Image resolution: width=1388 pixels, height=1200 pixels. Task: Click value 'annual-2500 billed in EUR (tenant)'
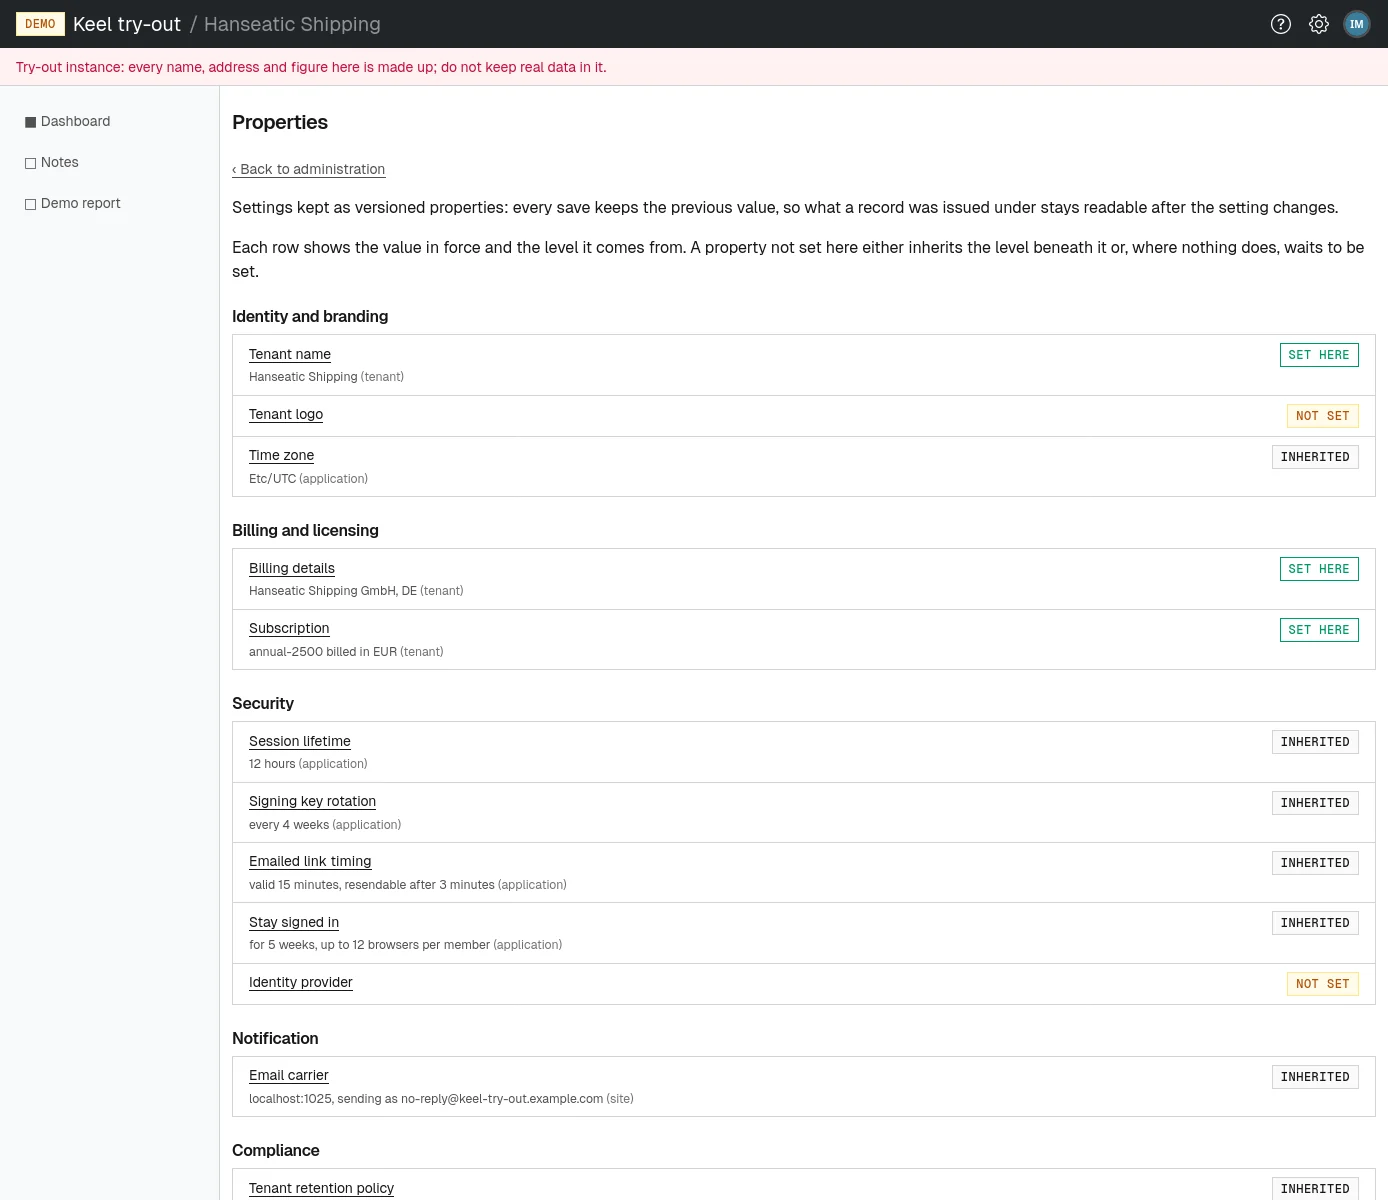(x=346, y=652)
